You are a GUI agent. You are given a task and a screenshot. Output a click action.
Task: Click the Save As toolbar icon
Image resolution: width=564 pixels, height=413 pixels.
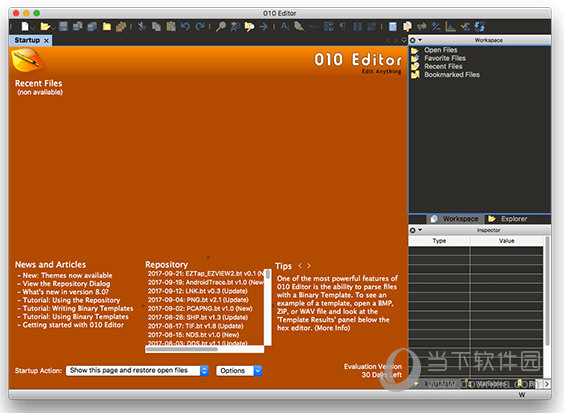point(77,26)
